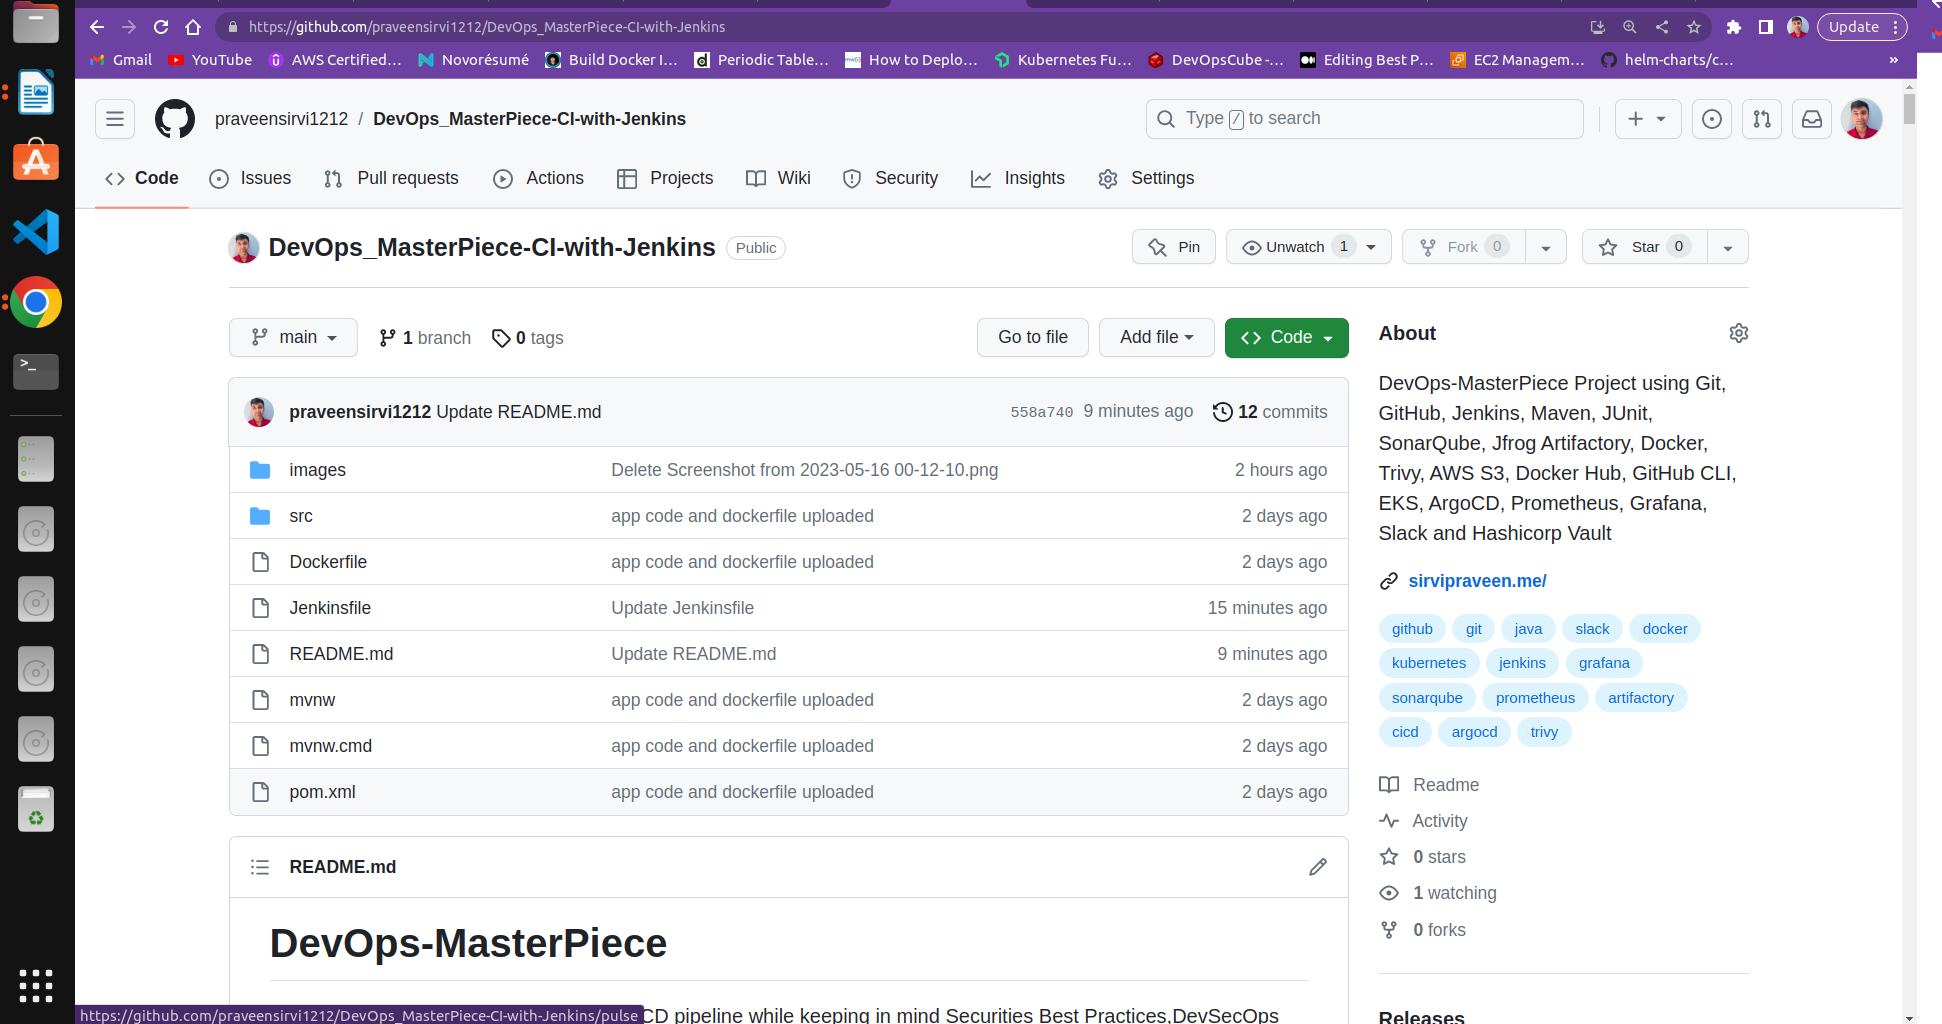1942x1024 pixels.
Task: Open the prometheus topic tag
Action: click(x=1535, y=698)
